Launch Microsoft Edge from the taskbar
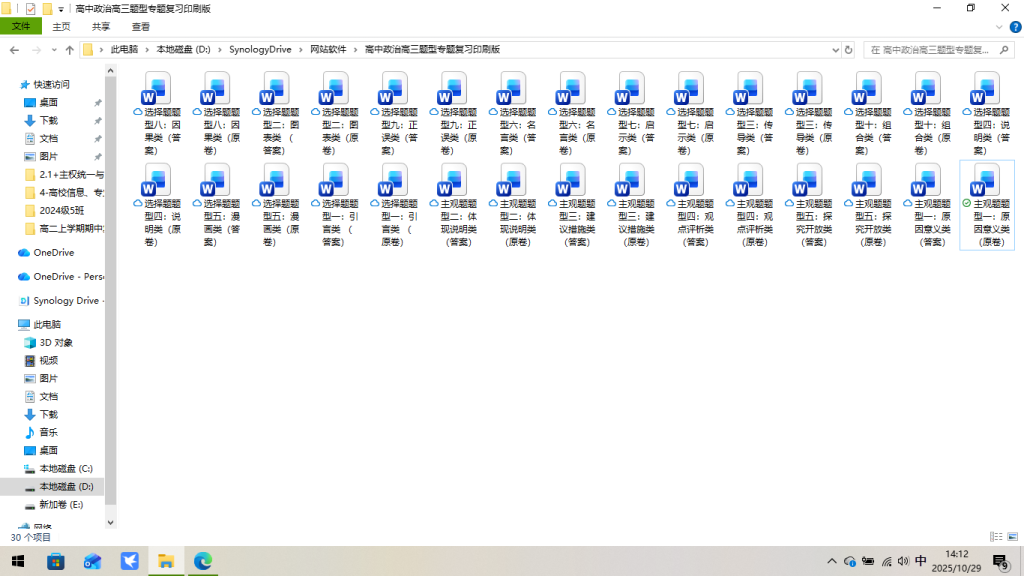The height and width of the screenshot is (576, 1024). pyautogui.click(x=202, y=561)
